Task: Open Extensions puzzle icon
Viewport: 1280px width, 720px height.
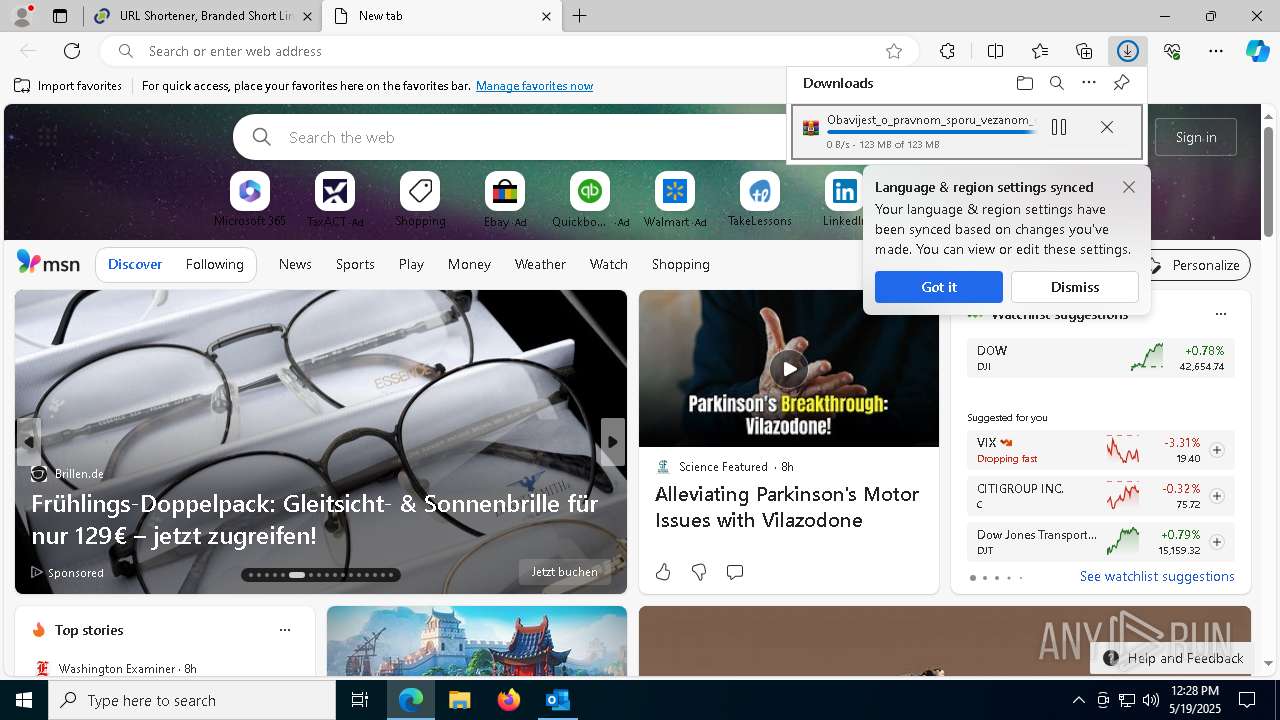Action: tap(948, 51)
